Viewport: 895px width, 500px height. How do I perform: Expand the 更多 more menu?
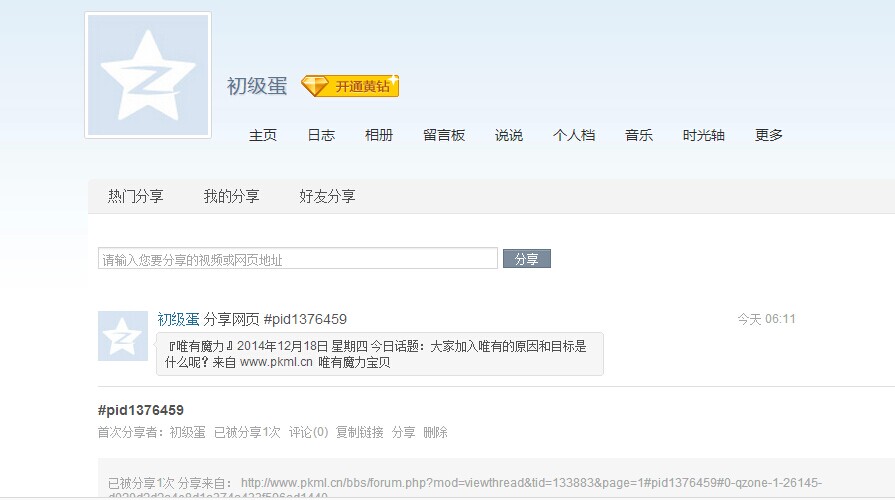coord(769,136)
